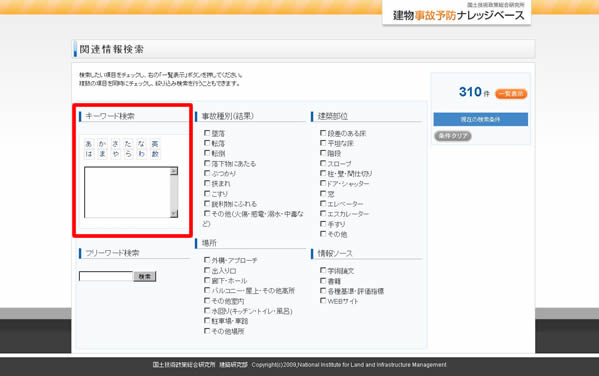
Task: Check the 窓 checkbox
Action: [x=323, y=193]
